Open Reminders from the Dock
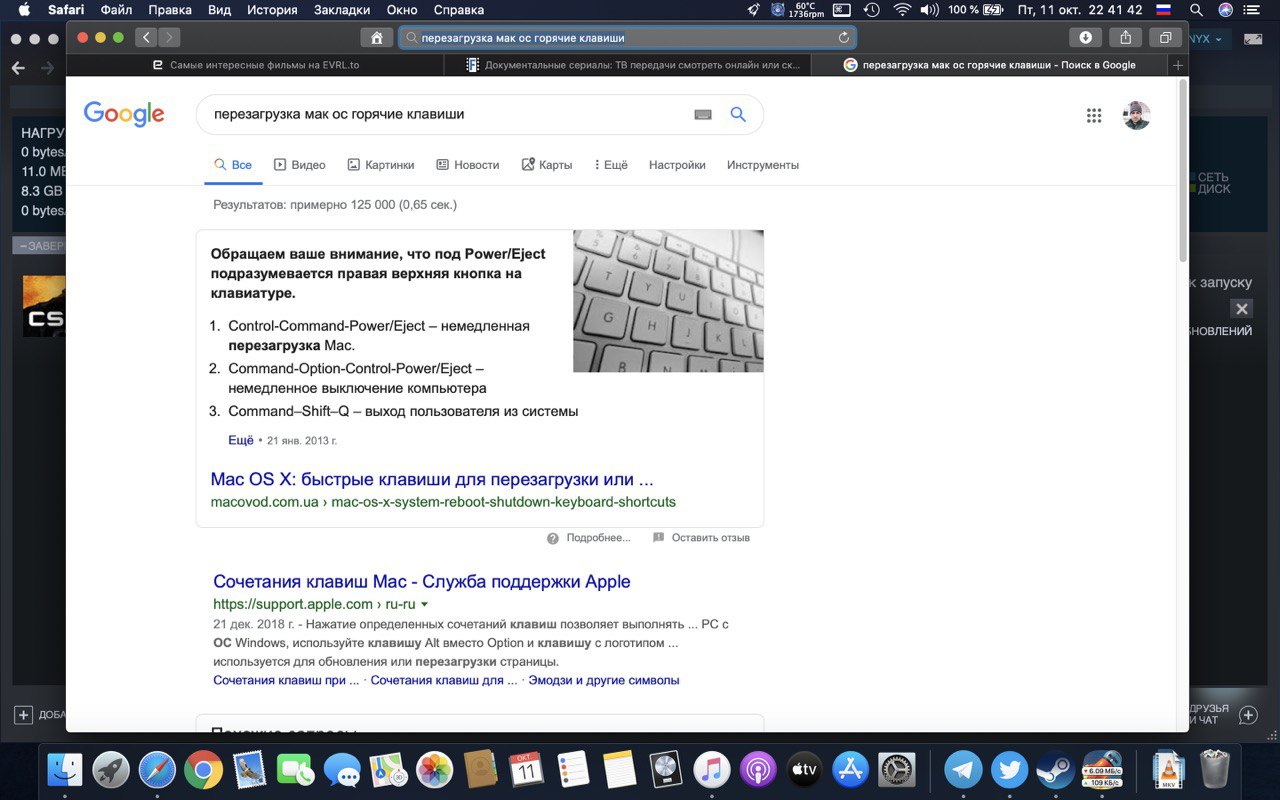Viewport: 1280px width, 800px height. (x=573, y=770)
